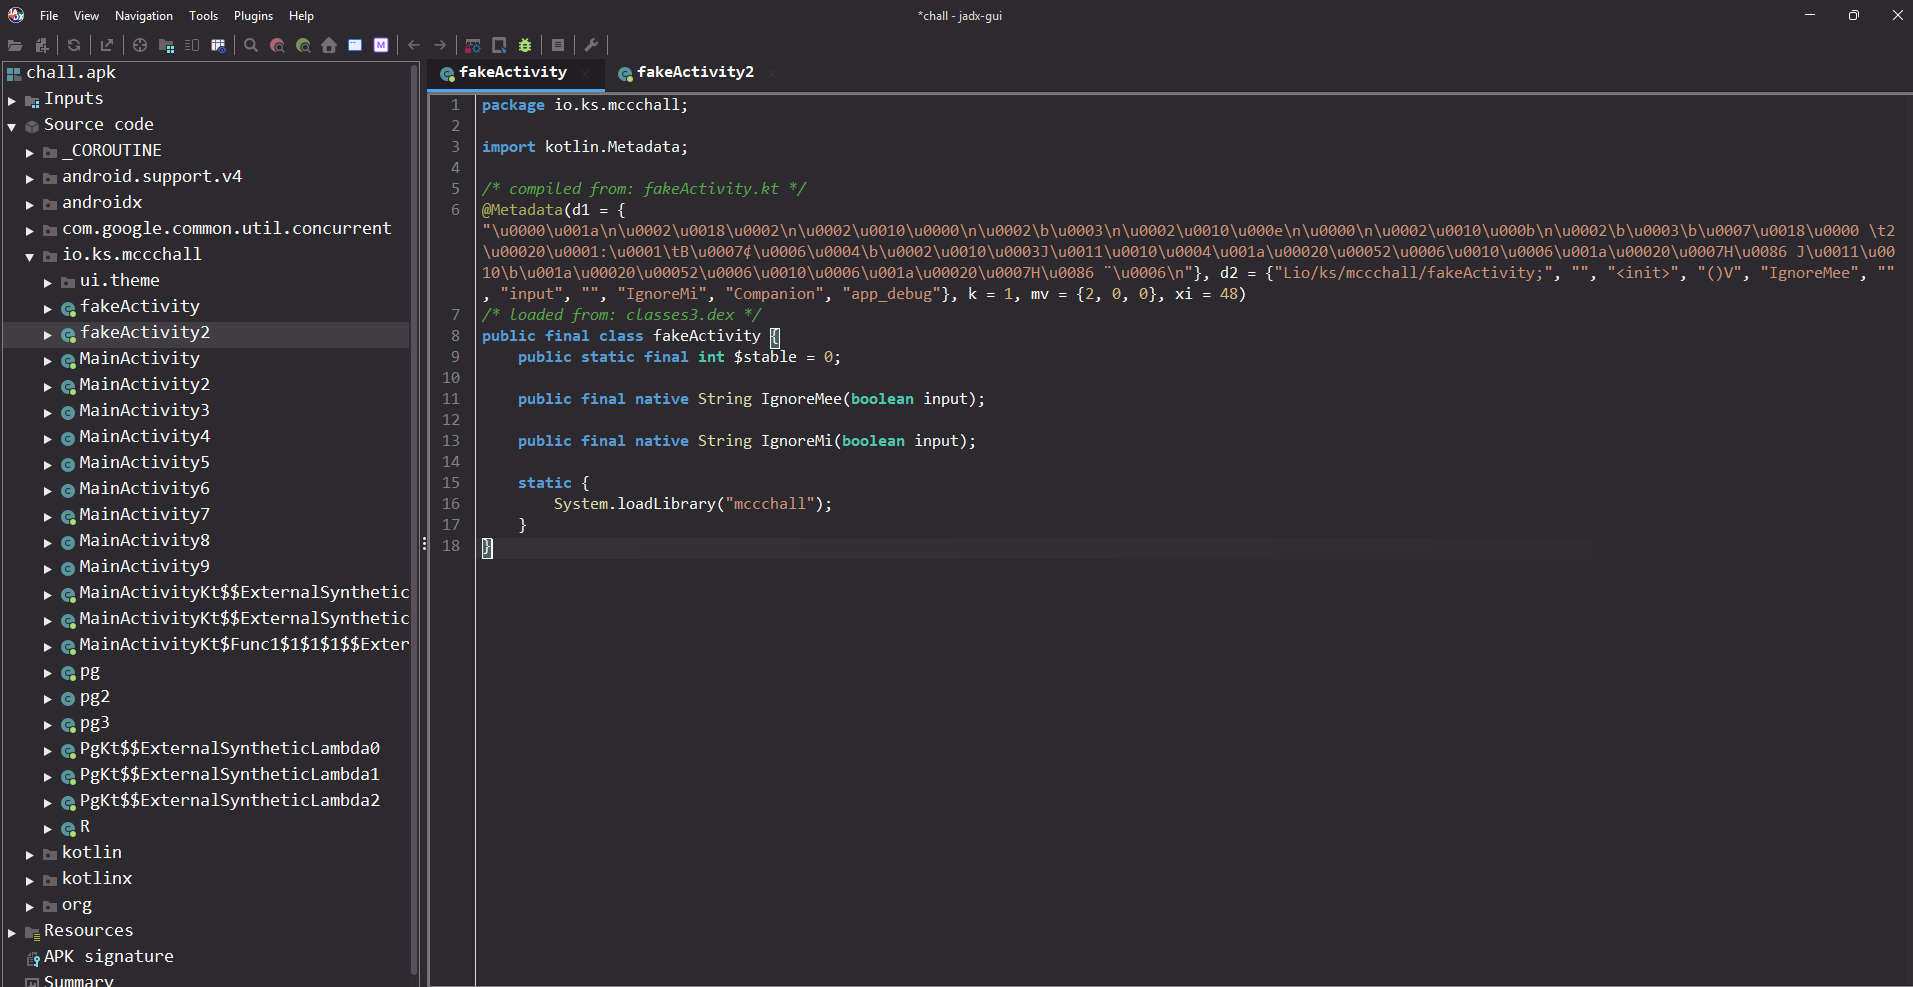Reload files using the refresh icon

click(74, 45)
